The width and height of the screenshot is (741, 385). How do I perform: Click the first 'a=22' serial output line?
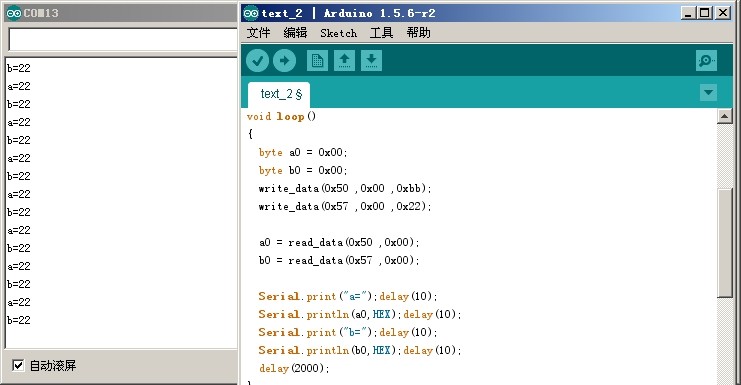[19, 86]
